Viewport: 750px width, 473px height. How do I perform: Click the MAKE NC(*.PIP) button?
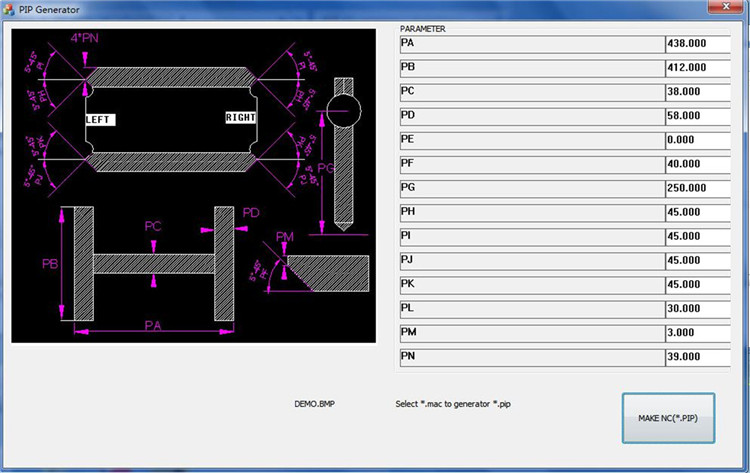[668, 418]
